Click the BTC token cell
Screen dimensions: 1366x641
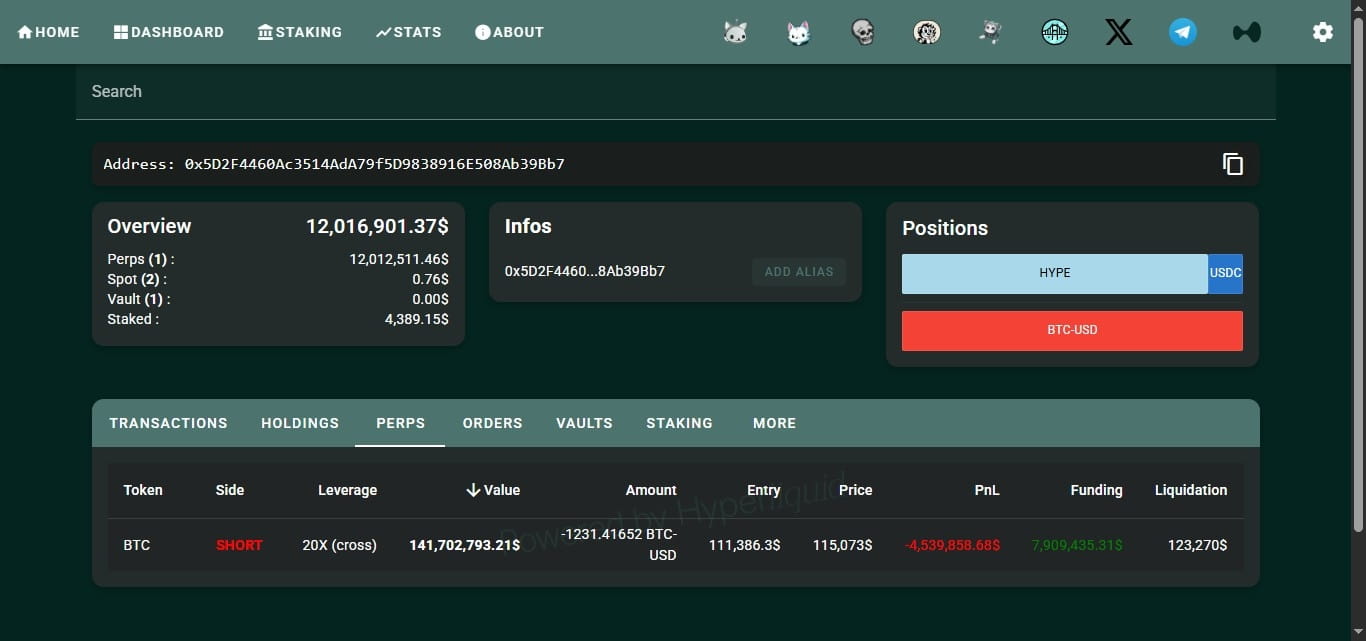click(137, 546)
